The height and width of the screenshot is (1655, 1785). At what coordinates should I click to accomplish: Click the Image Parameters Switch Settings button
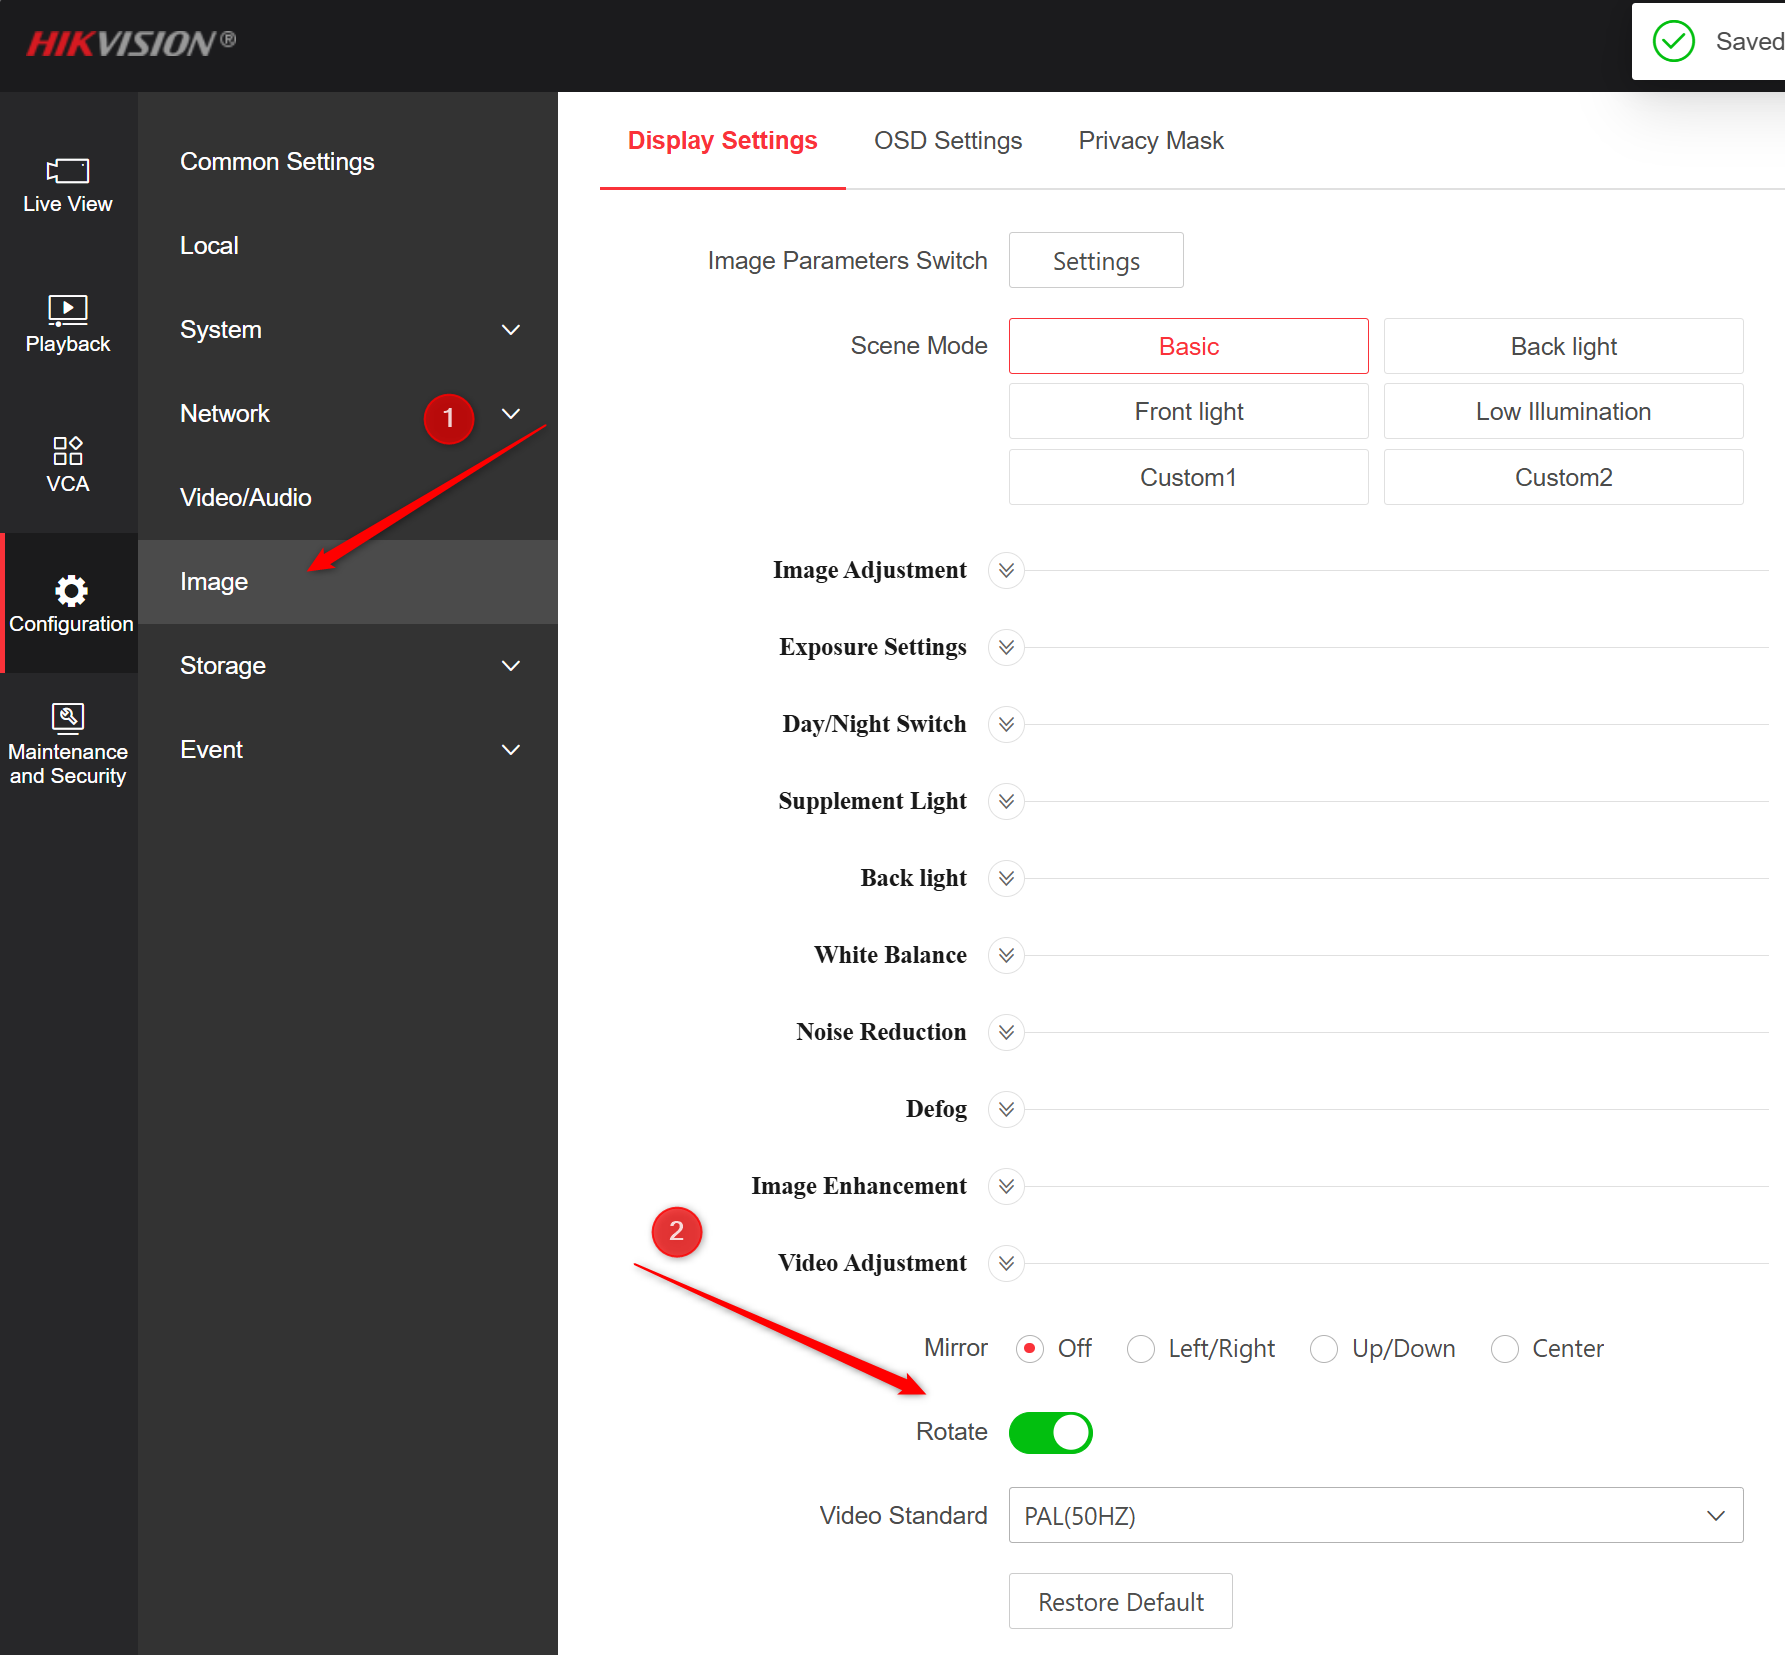[x=1096, y=261]
